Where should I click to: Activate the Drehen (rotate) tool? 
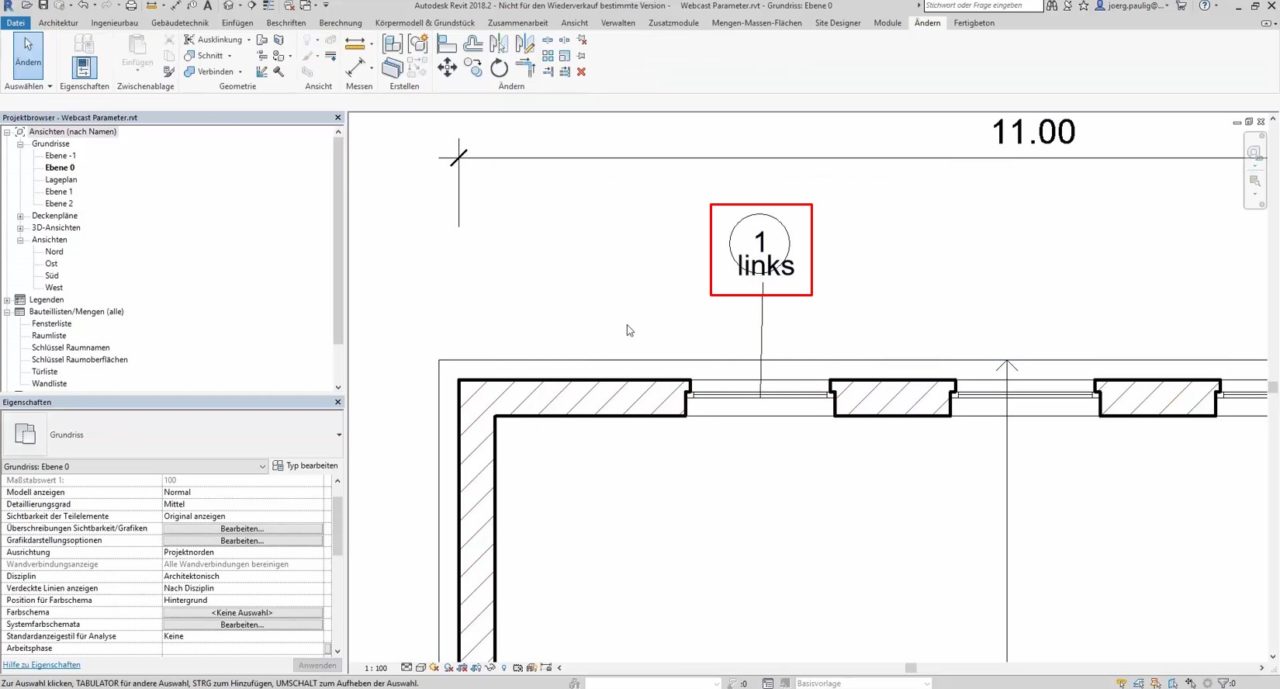[x=498, y=68]
